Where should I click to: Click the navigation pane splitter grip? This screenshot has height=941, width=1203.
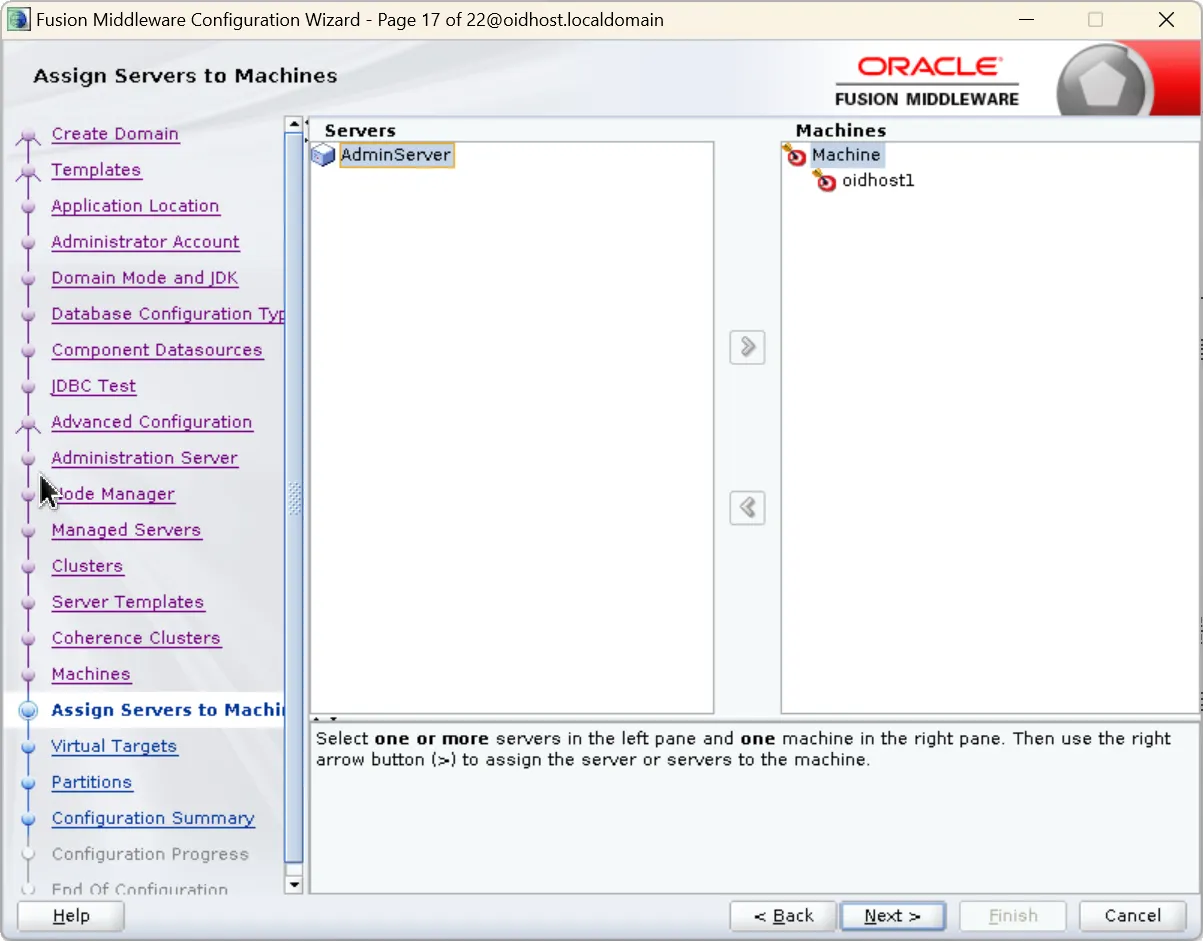pyautogui.click(x=295, y=498)
